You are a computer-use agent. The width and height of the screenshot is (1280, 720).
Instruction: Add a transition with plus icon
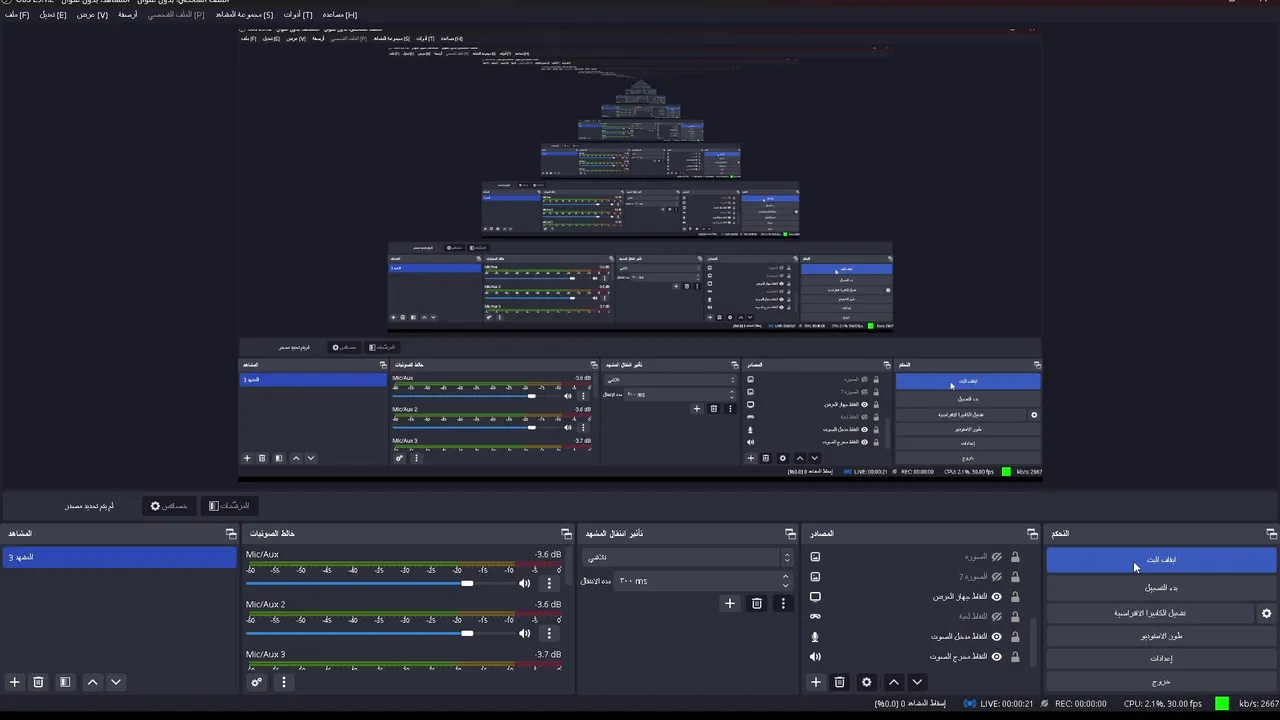tap(730, 603)
